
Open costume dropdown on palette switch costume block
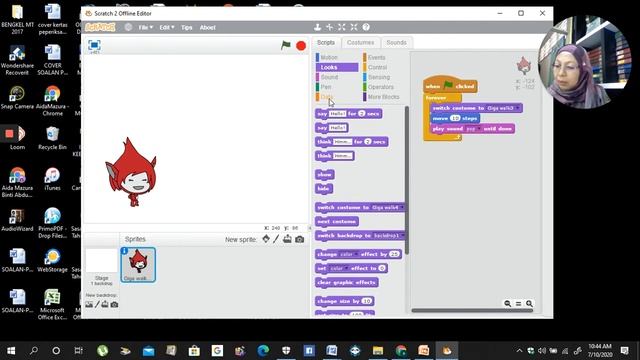click(402, 208)
